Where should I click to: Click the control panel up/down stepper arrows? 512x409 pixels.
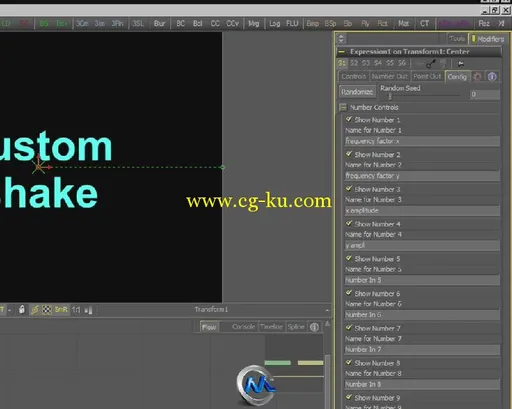tap(341, 39)
